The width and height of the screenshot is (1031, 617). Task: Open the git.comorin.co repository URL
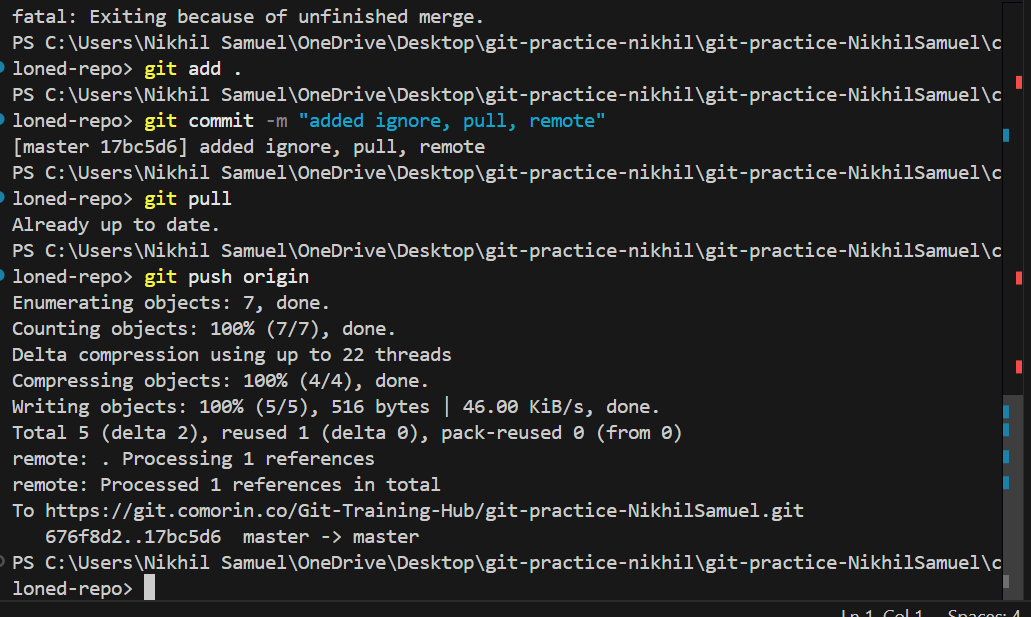[x=424, y=510]
